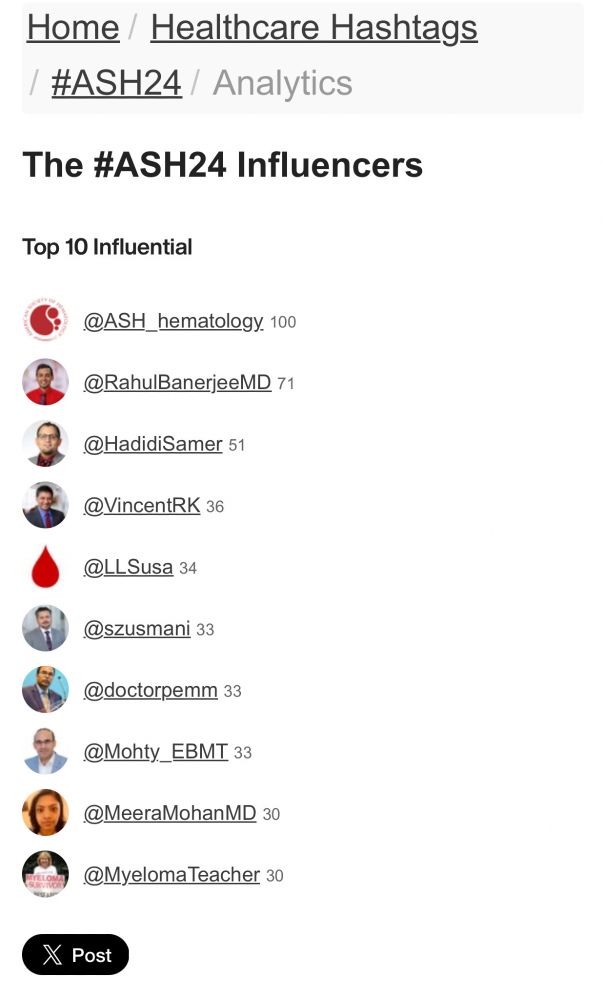Click the X Post button

pyautogui.click(x=75, y=955)
